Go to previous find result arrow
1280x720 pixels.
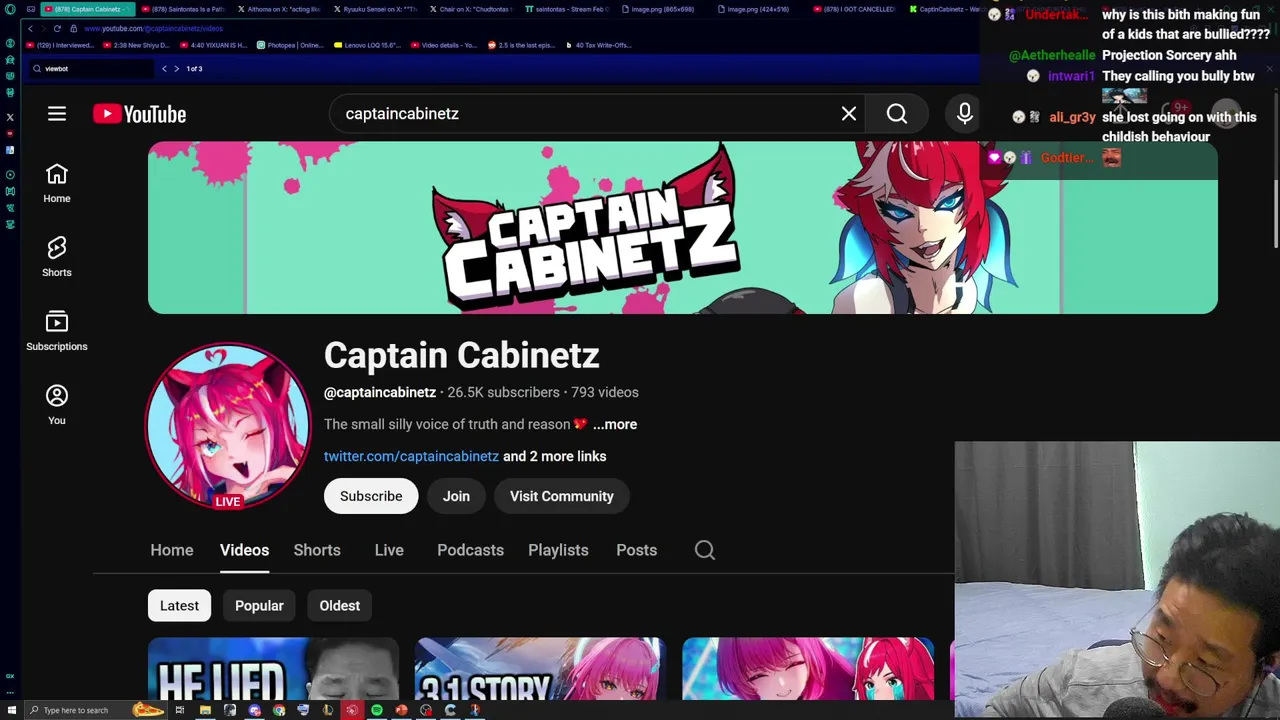pos(164,69)
